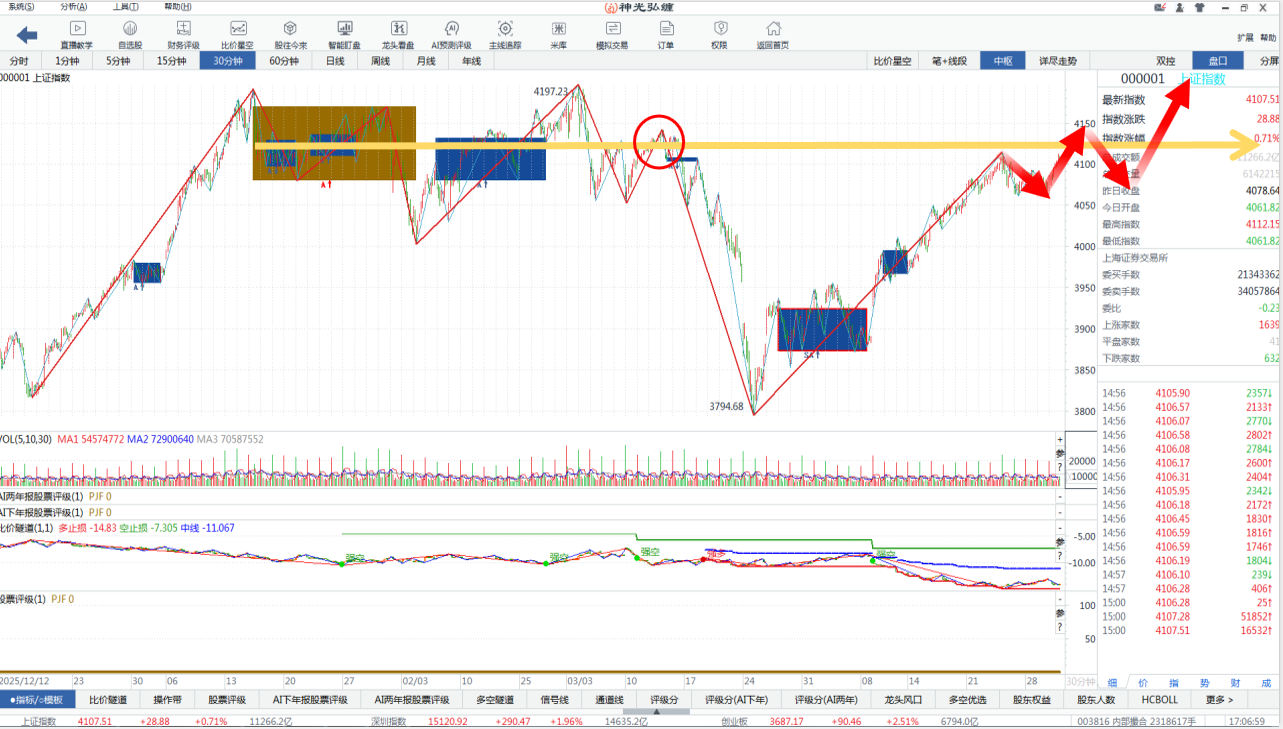This screenshot has height=729, width=1283.
Task: Click the 4197.23 peak on chart
Action: (578, 86)
